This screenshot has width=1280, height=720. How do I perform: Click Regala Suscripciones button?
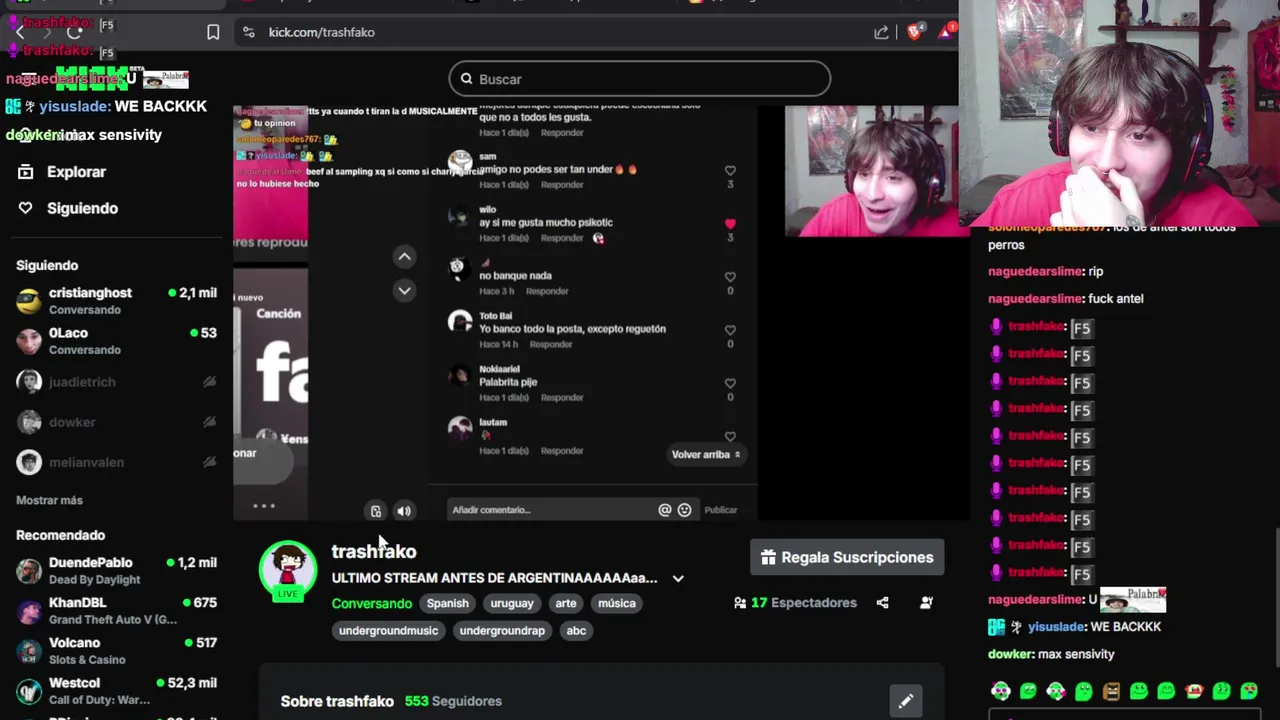click(x=847, y=558)
